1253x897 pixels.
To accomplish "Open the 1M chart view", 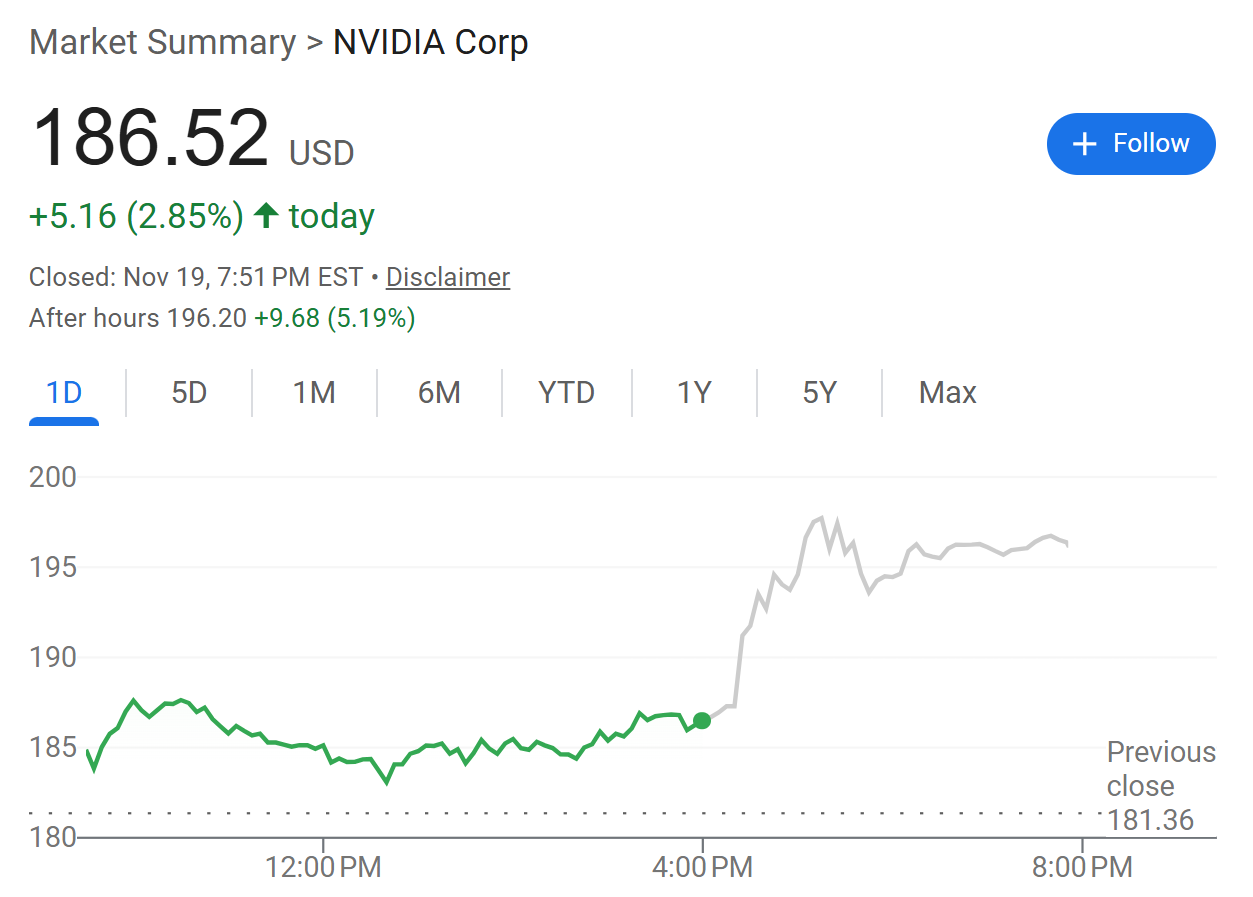I will coord(314,393).
